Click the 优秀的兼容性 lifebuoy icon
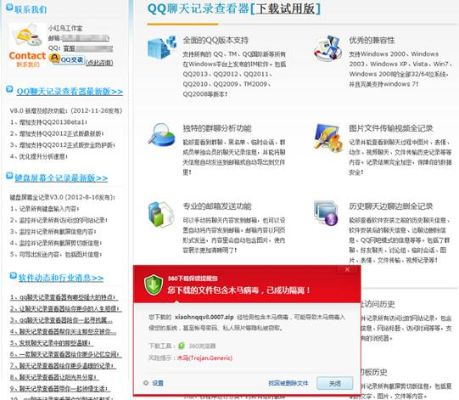Screen dimensions: 459x400 [328, 48]
